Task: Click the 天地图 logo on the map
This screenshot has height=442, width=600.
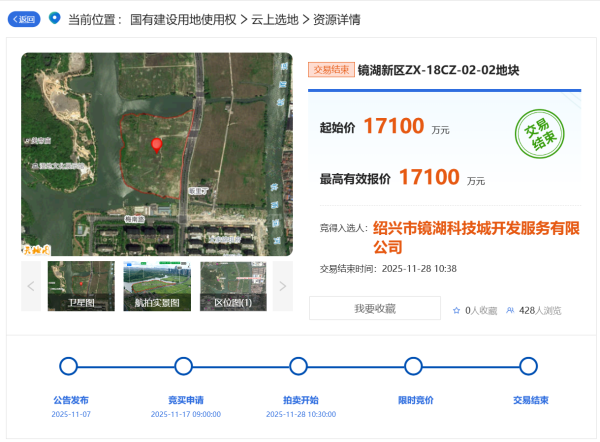Action: 36,249
